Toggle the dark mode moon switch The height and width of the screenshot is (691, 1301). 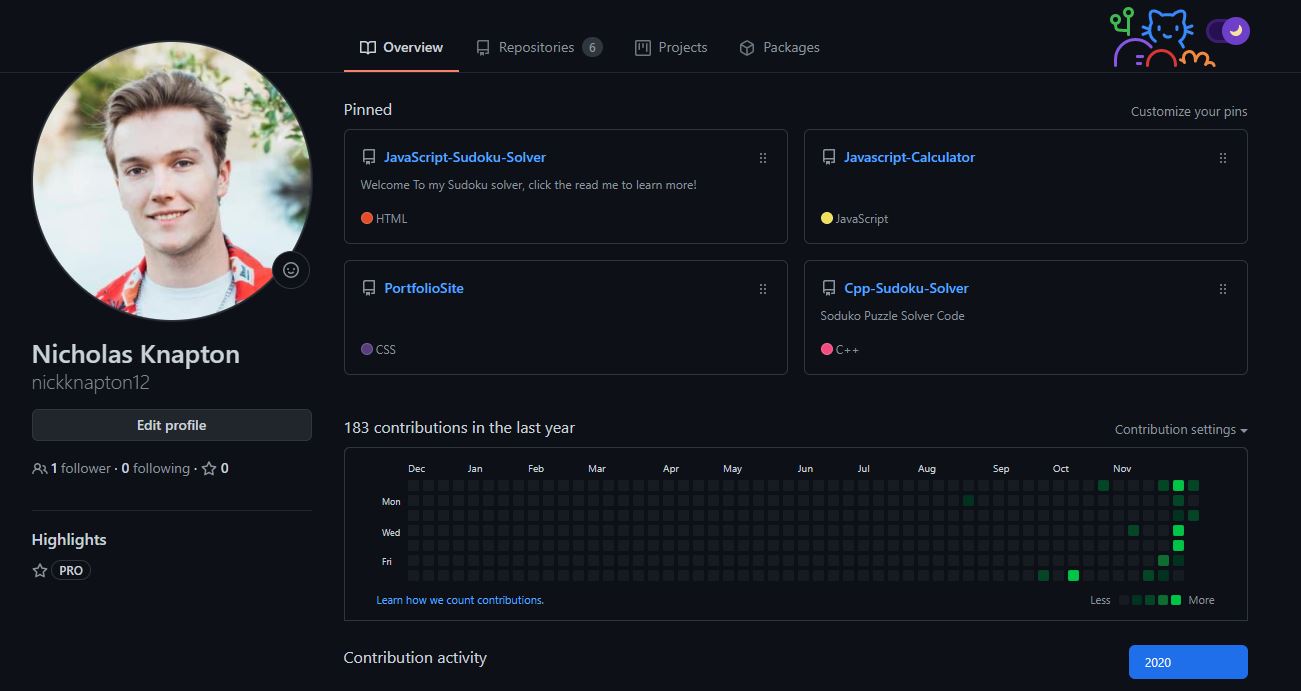tap(1228, 31)
